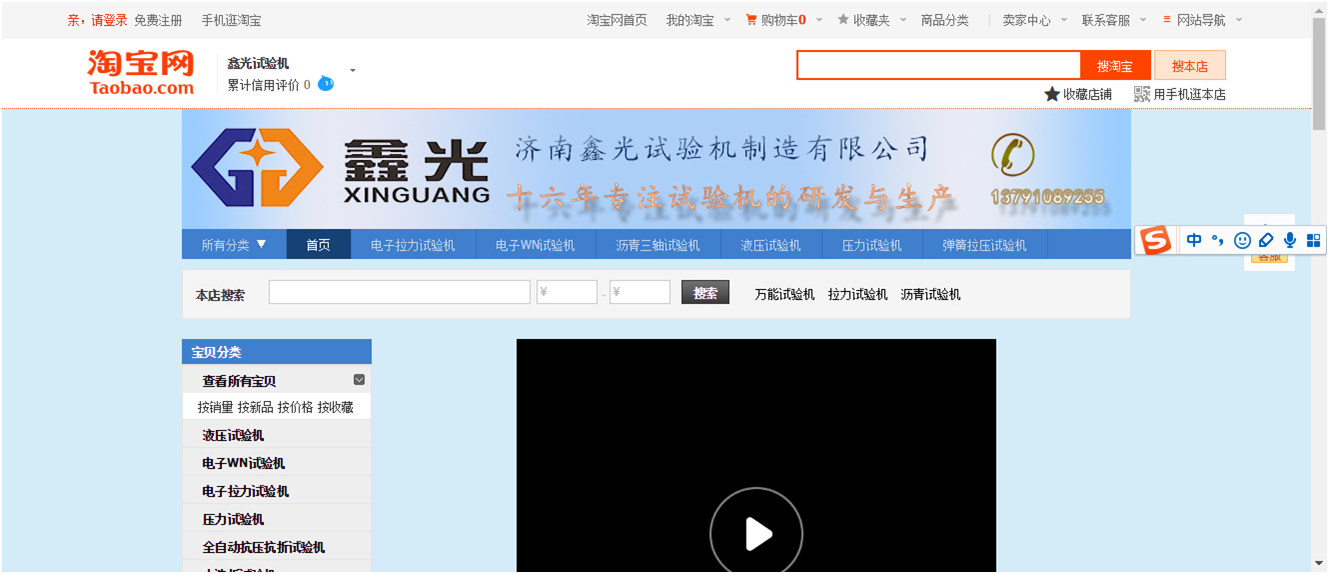Expand the 所有分类 dropdown in shop navigation

(x=234, y=245)
